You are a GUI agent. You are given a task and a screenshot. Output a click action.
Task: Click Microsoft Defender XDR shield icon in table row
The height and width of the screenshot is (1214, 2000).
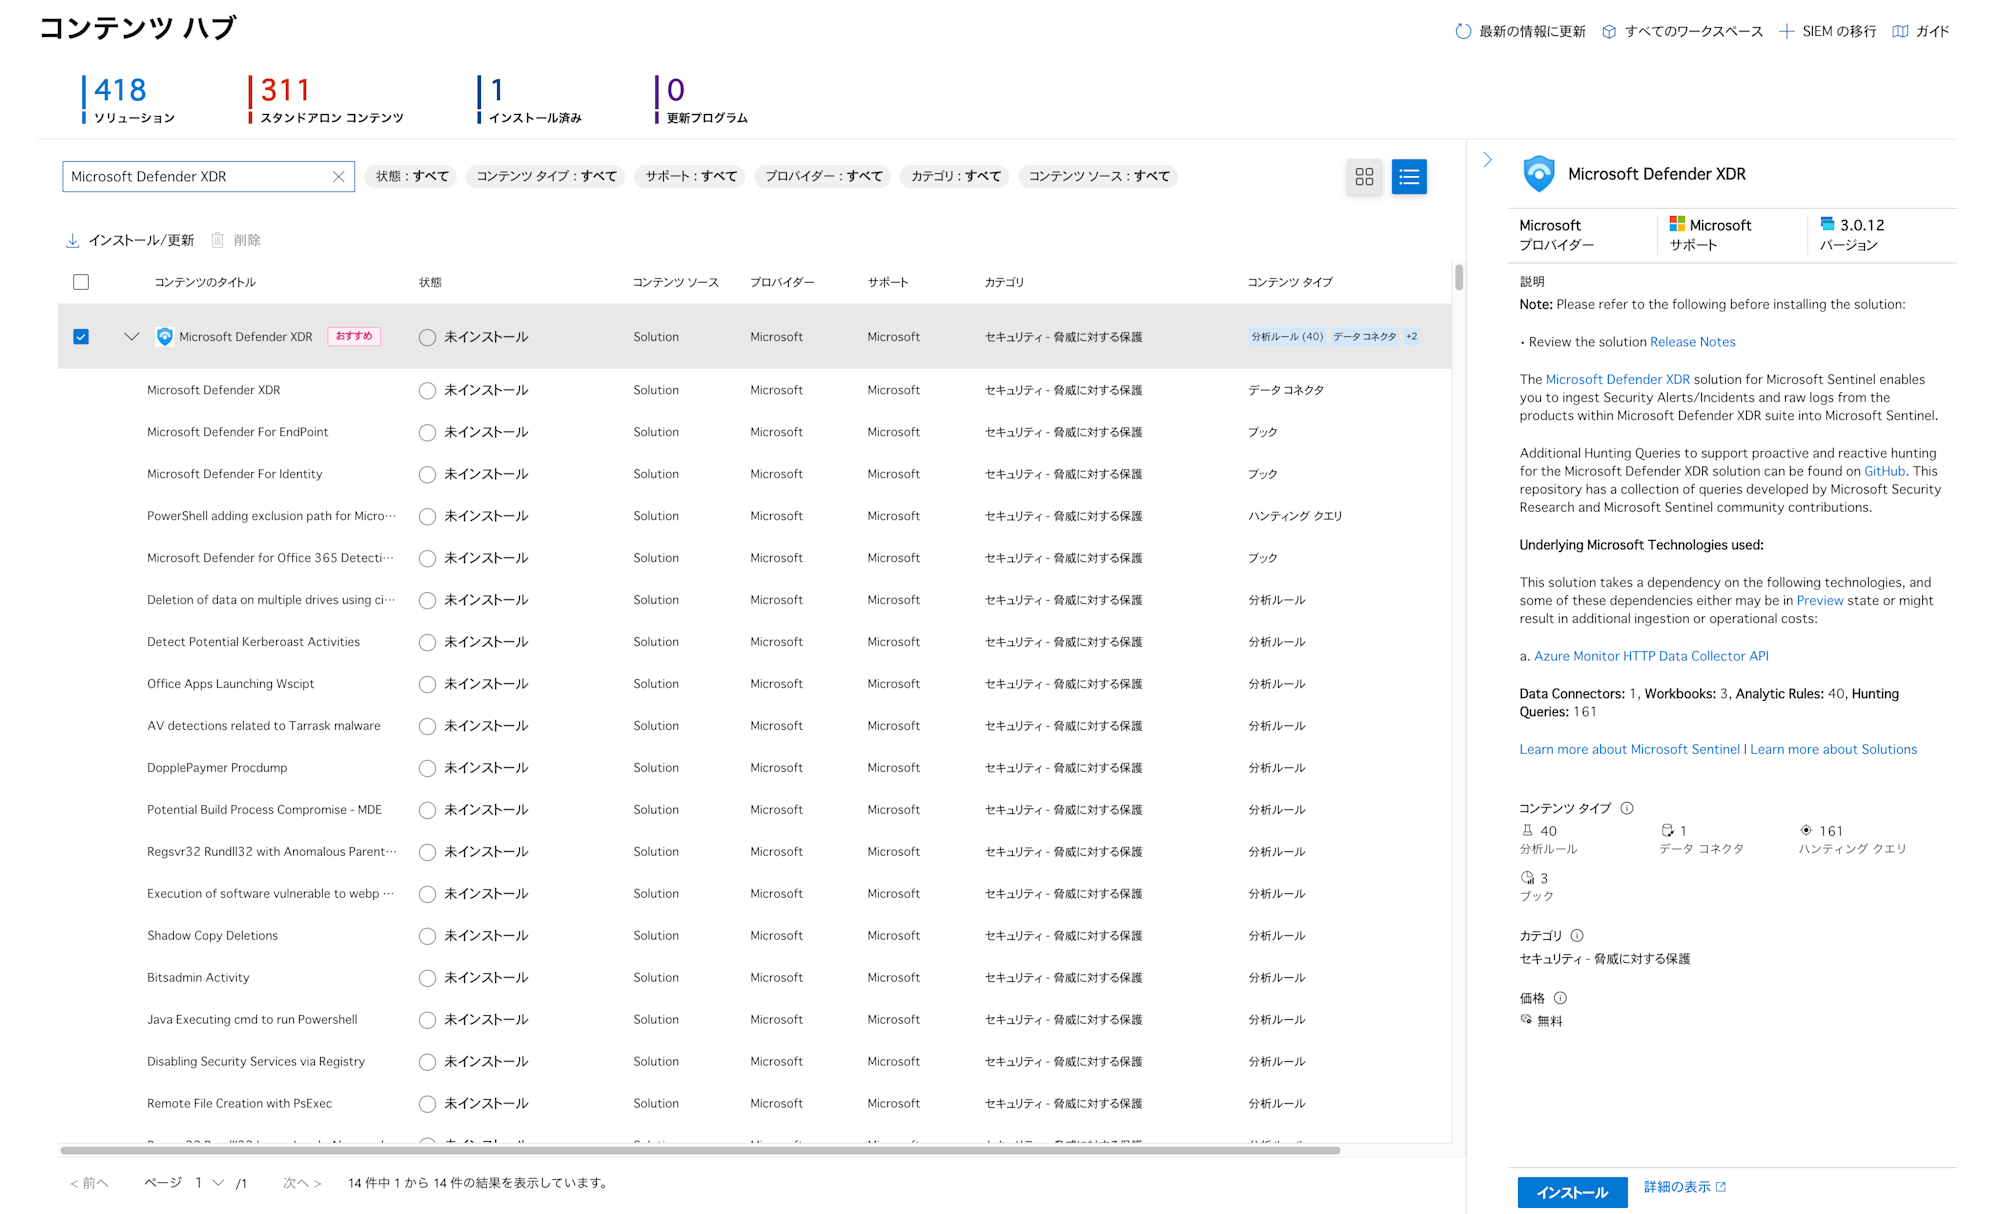tap(165, 337)
